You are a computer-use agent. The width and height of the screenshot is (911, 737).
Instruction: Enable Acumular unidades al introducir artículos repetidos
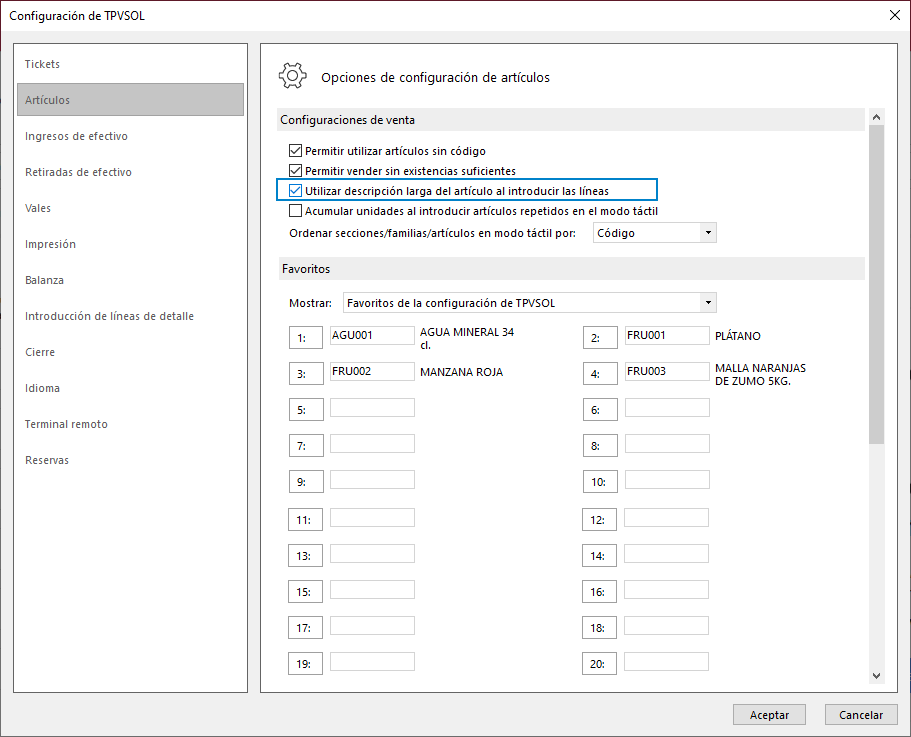point(295,210)
